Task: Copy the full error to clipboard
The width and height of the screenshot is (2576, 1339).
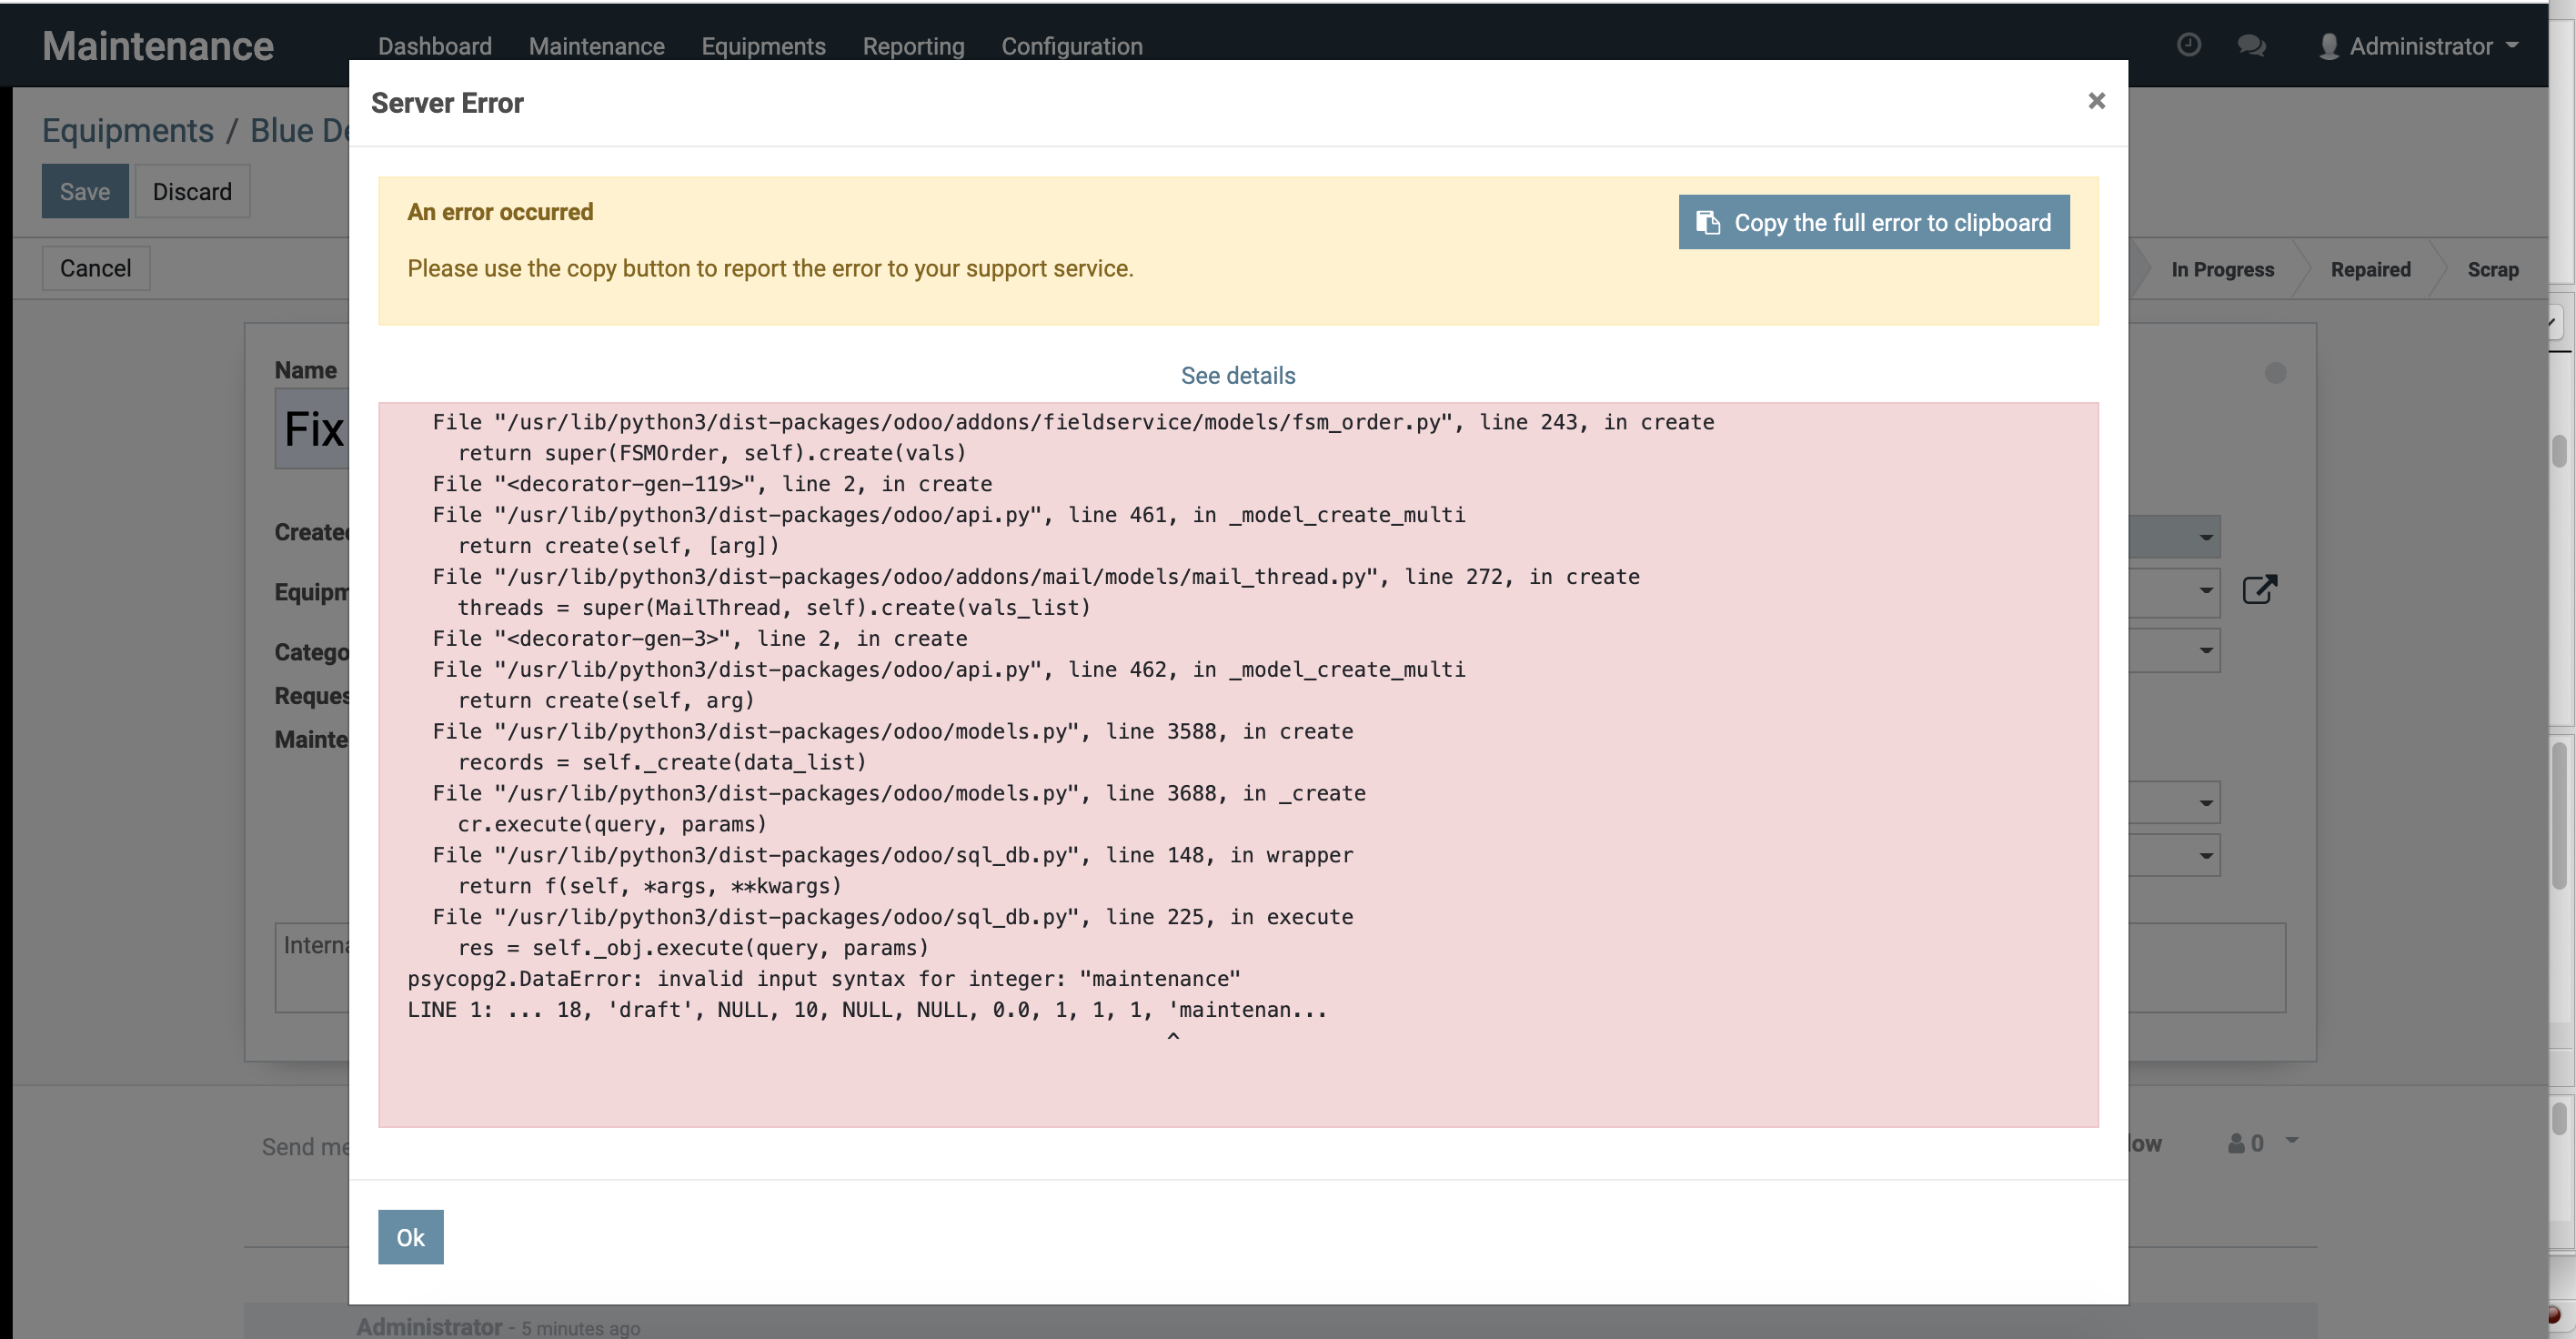Action: 1873,222
